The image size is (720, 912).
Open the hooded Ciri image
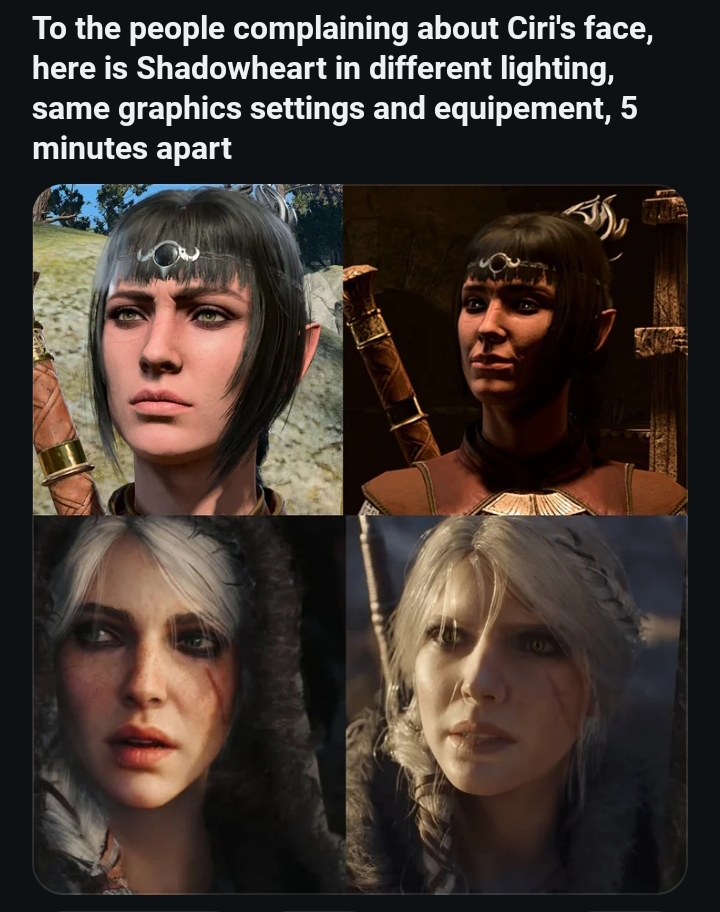coord(189,704)
